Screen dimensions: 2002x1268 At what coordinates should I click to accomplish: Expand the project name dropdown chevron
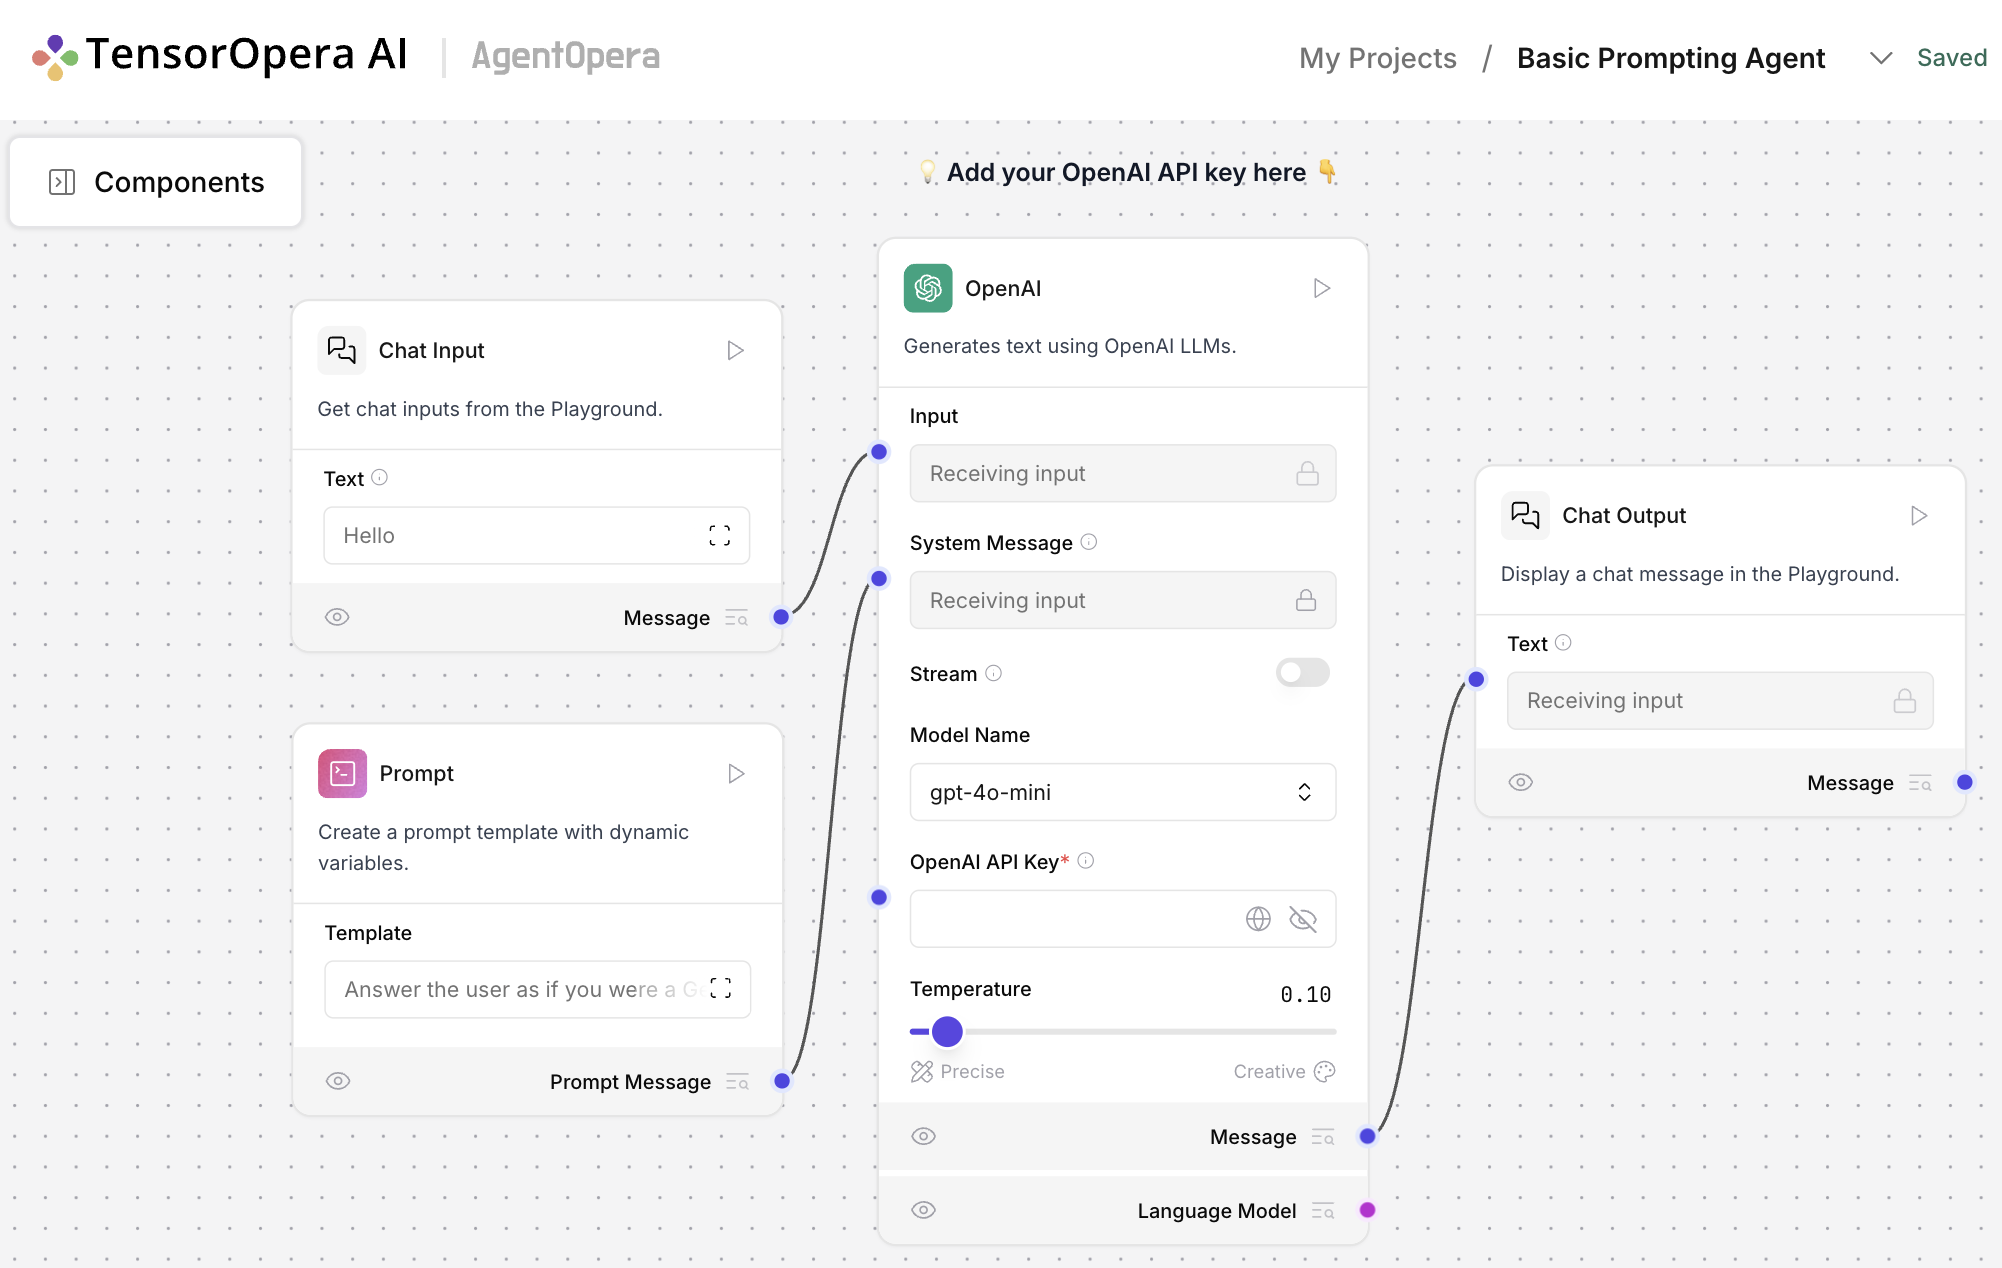1880,58
